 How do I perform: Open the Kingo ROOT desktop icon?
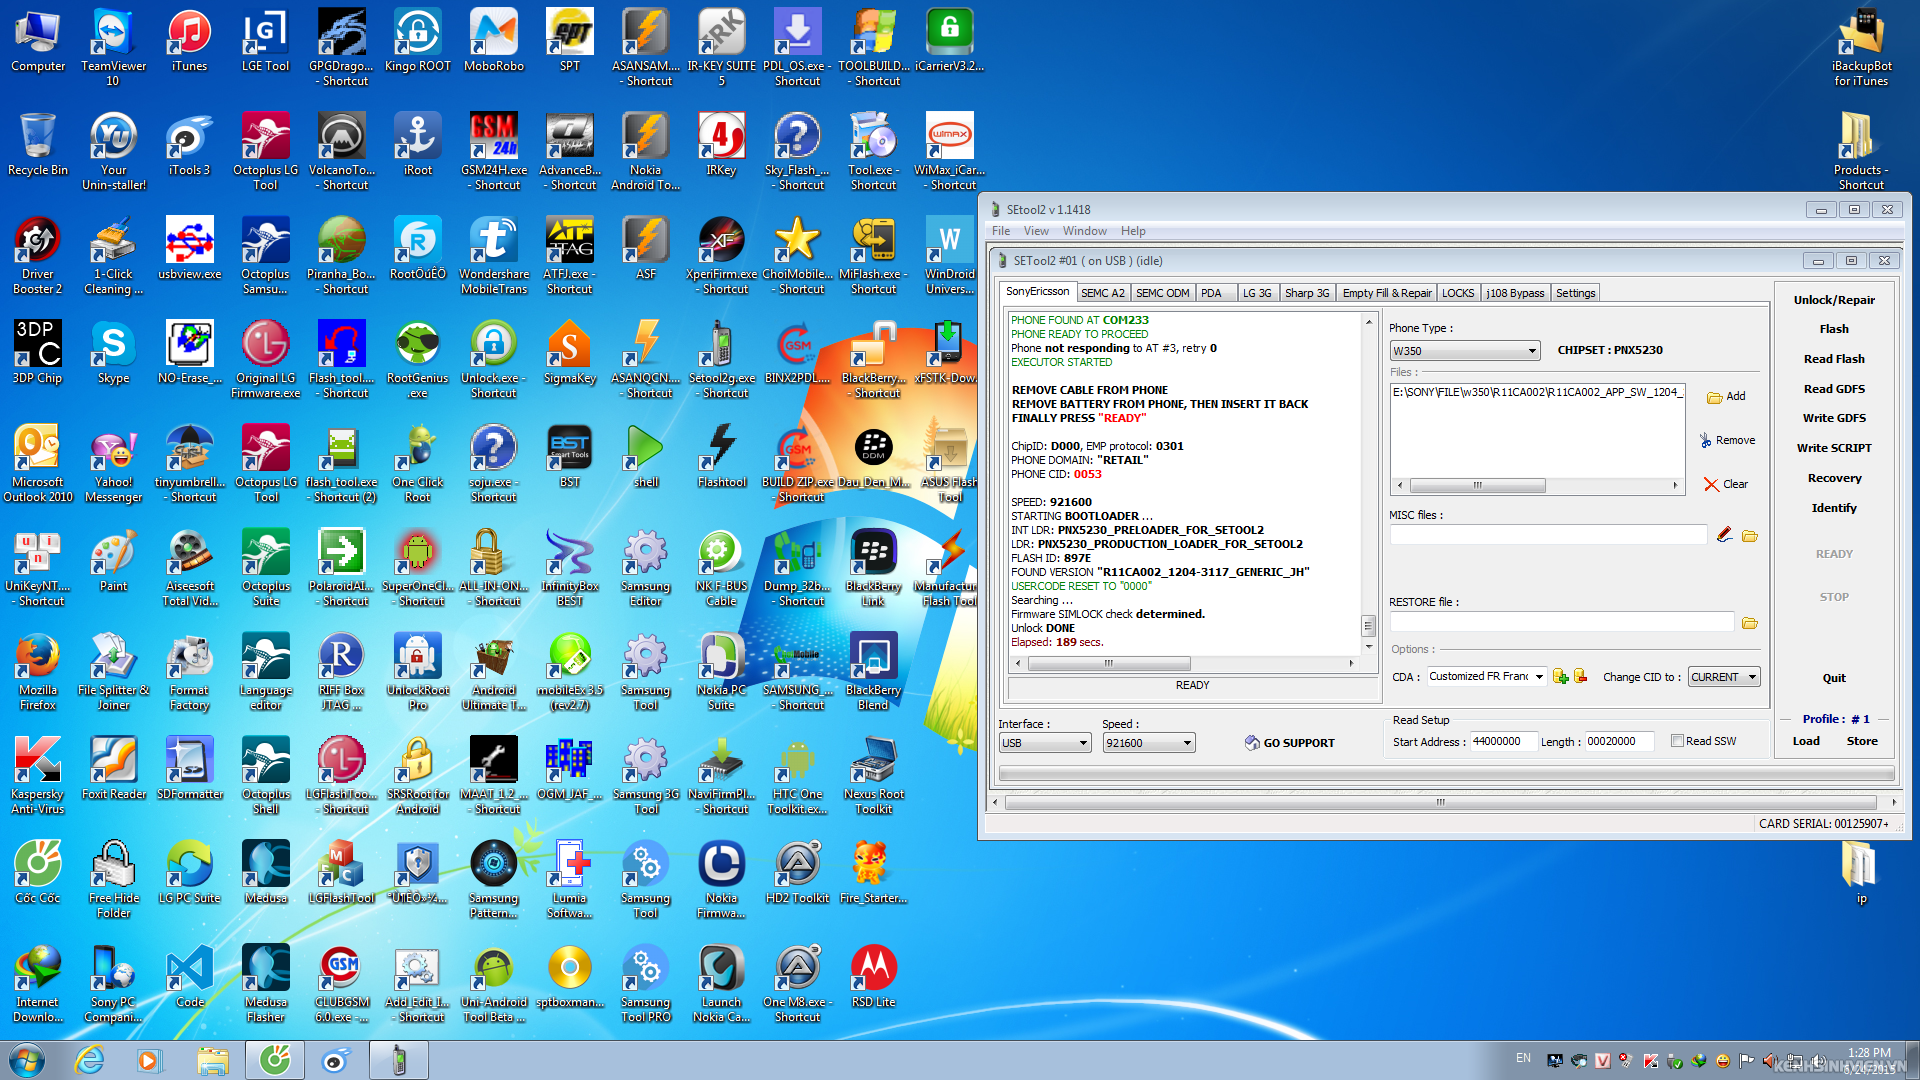[x=418, y=40]
